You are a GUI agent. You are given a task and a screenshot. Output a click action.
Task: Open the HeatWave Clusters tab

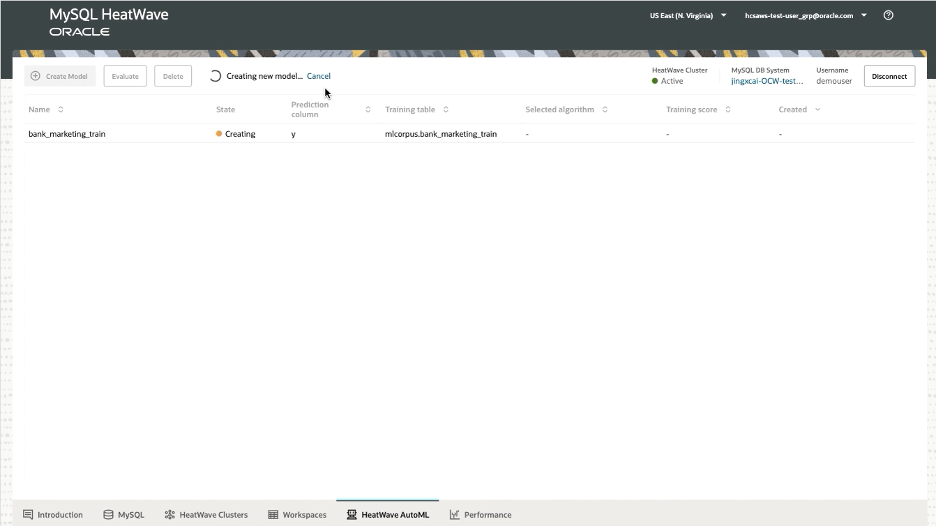click(206, 515)
